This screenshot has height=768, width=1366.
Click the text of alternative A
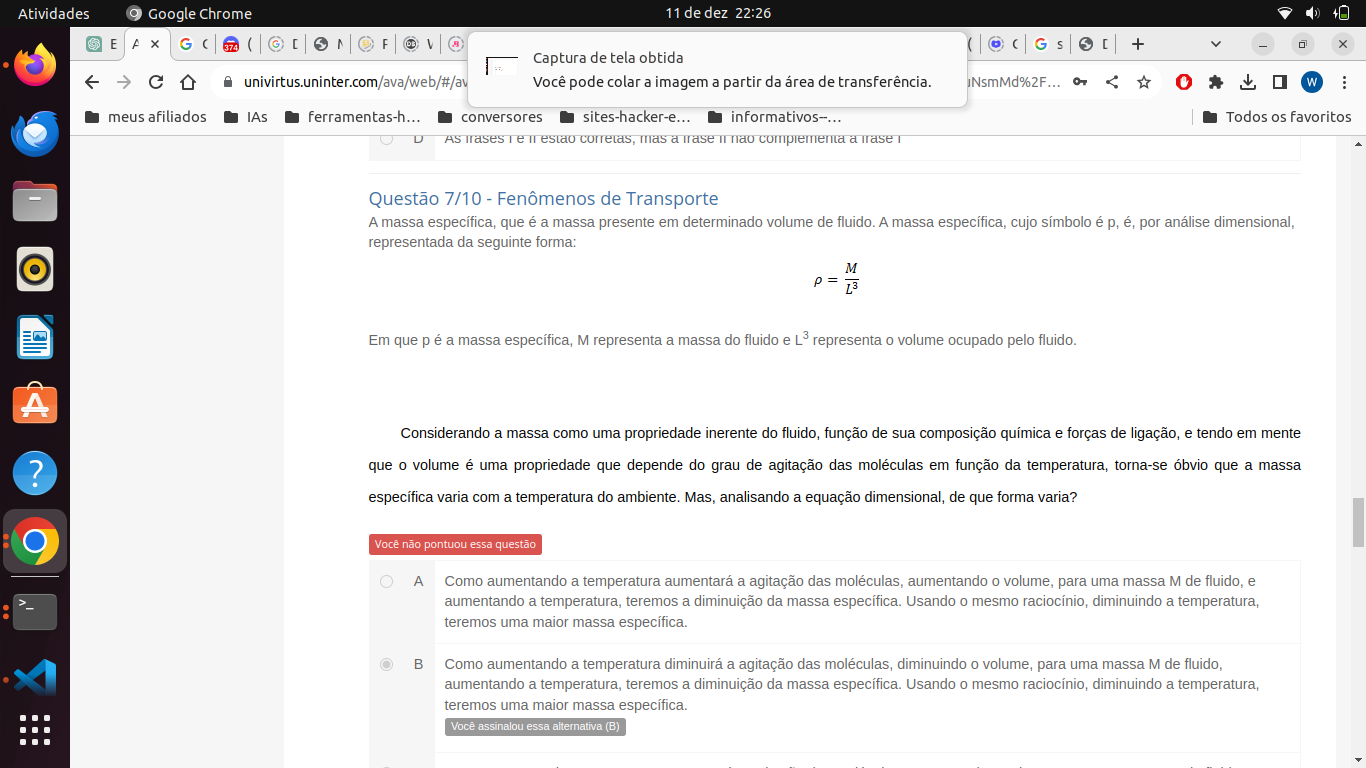[851, 601]
